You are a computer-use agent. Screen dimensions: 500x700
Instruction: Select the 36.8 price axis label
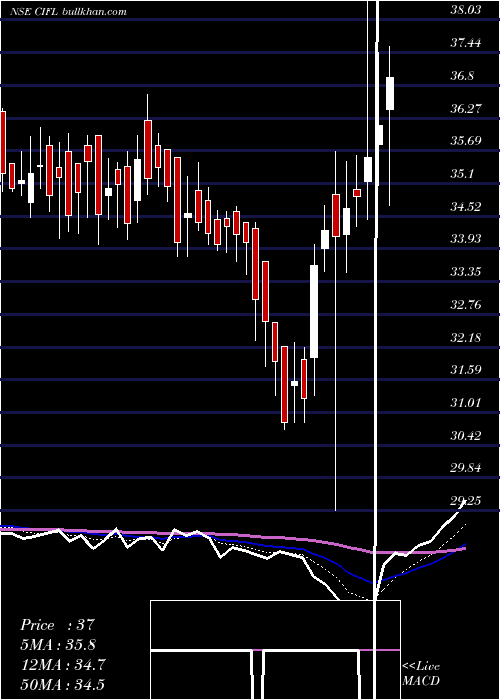462,75
